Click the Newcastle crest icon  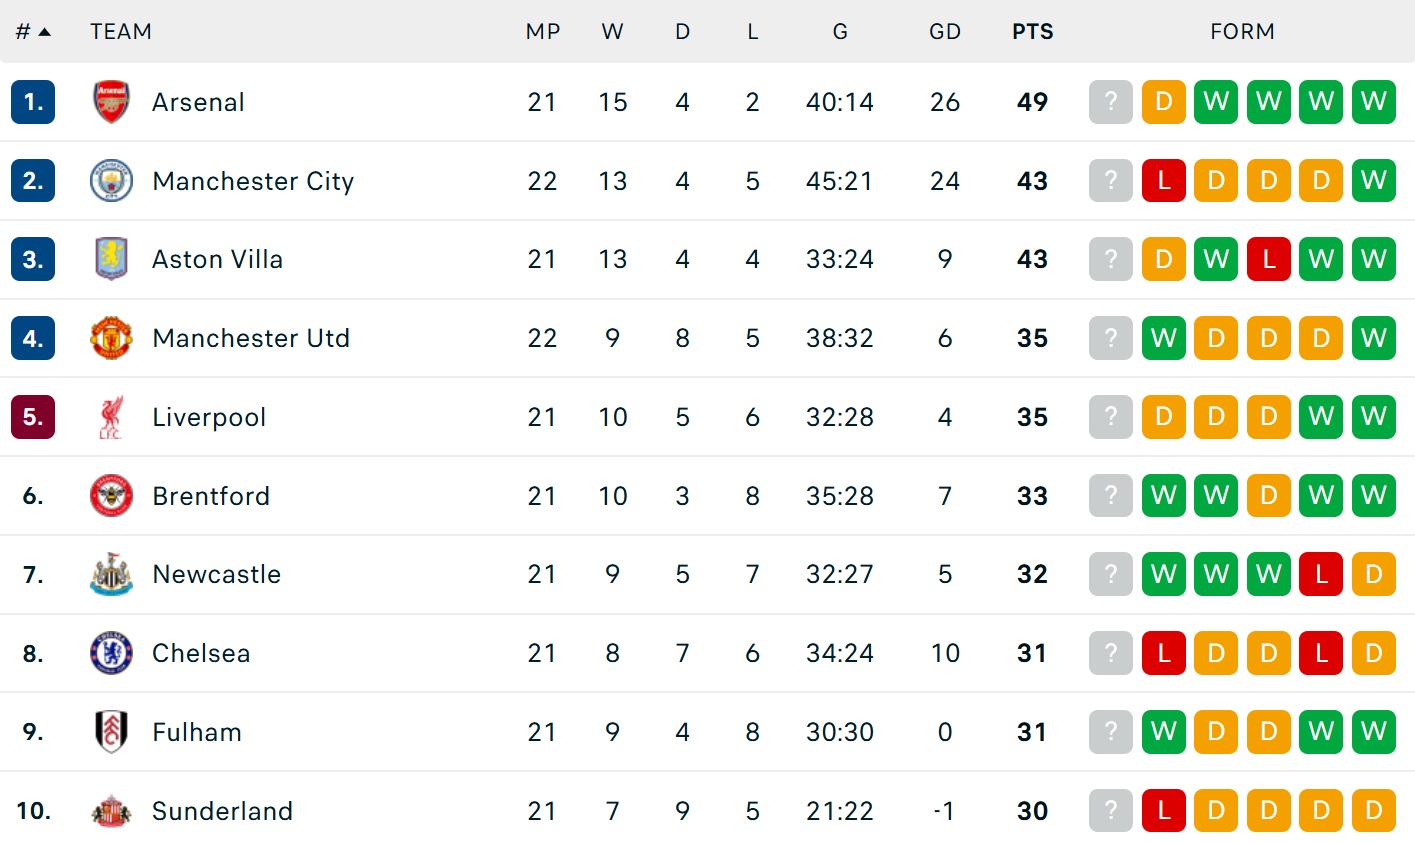(111, 574)
